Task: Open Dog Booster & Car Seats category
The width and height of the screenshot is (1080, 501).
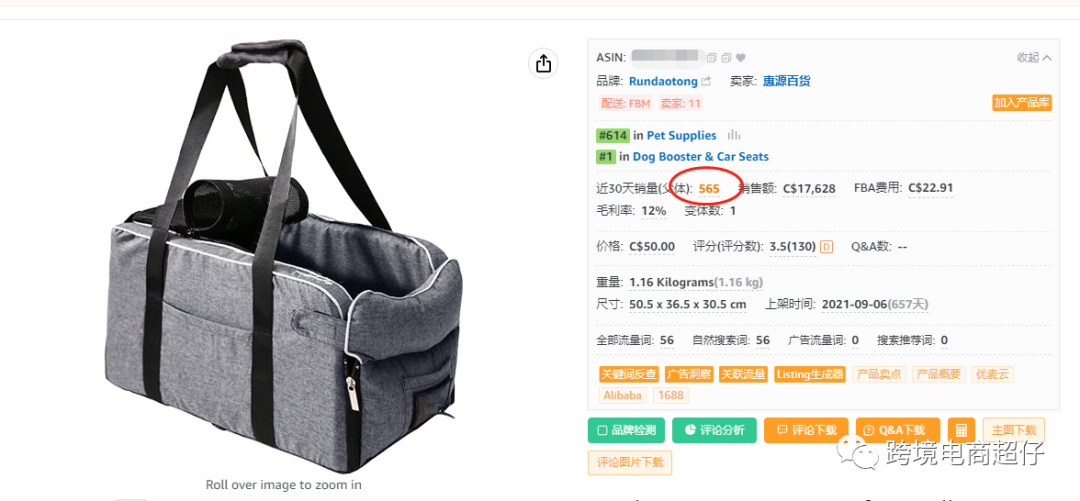Action: coord(700,156)
